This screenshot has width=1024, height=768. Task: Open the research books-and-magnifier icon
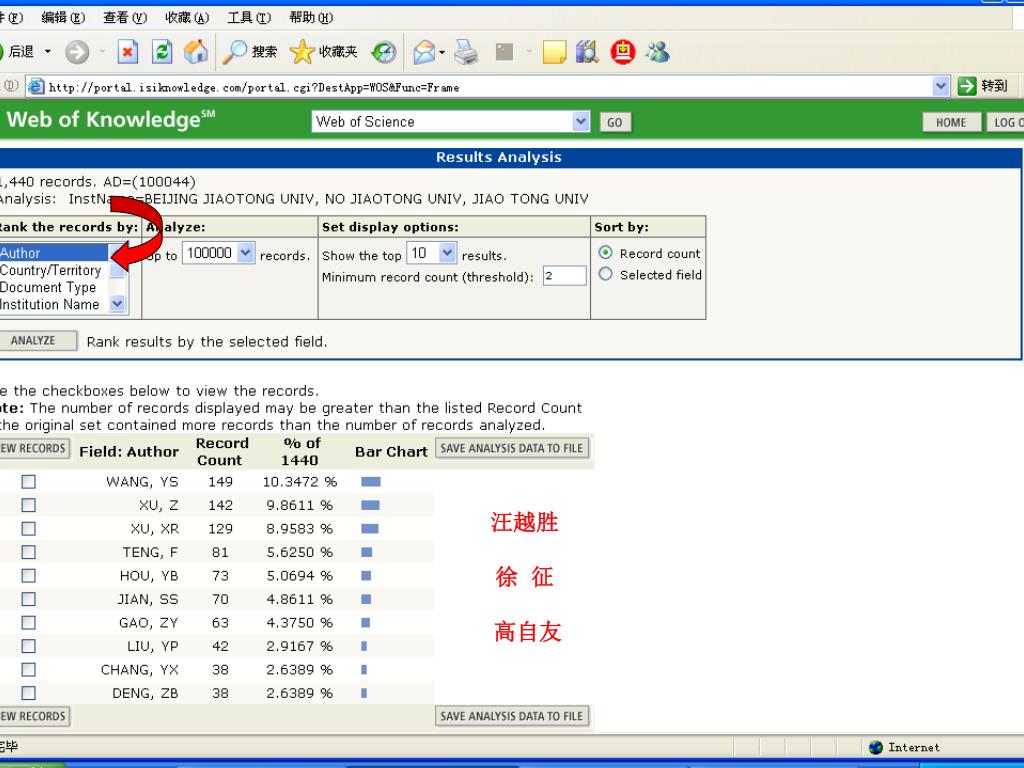tap(587, 52)
